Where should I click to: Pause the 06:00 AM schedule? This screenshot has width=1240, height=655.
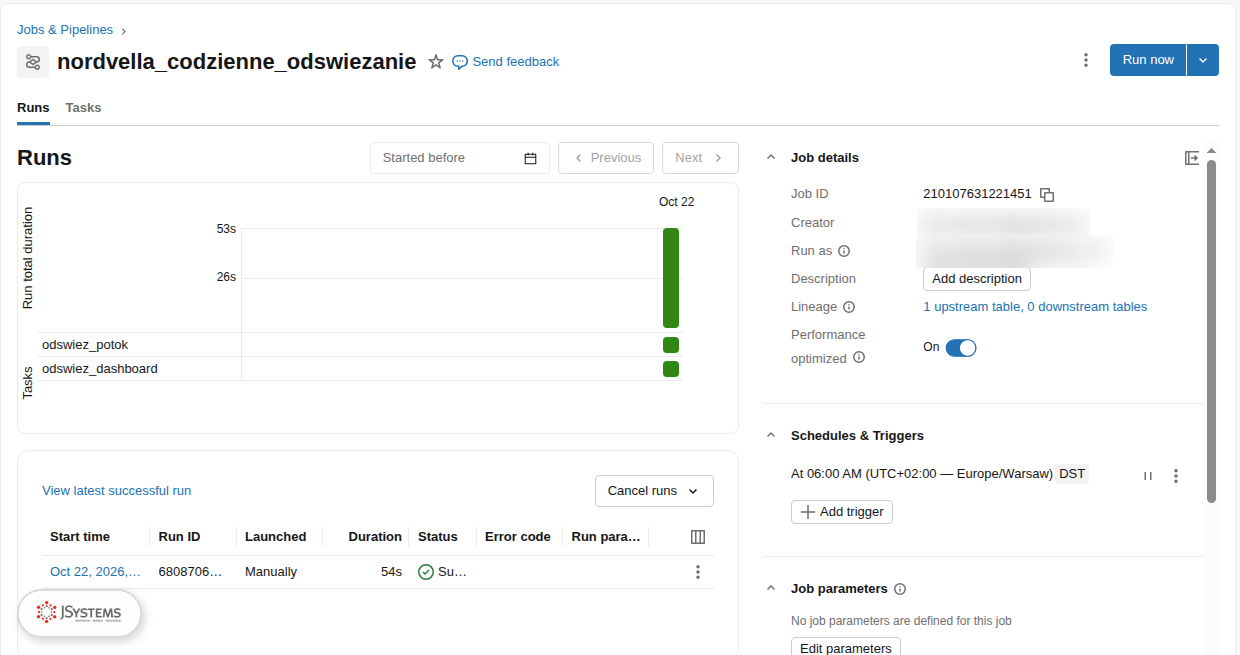tap(1148, 476)
